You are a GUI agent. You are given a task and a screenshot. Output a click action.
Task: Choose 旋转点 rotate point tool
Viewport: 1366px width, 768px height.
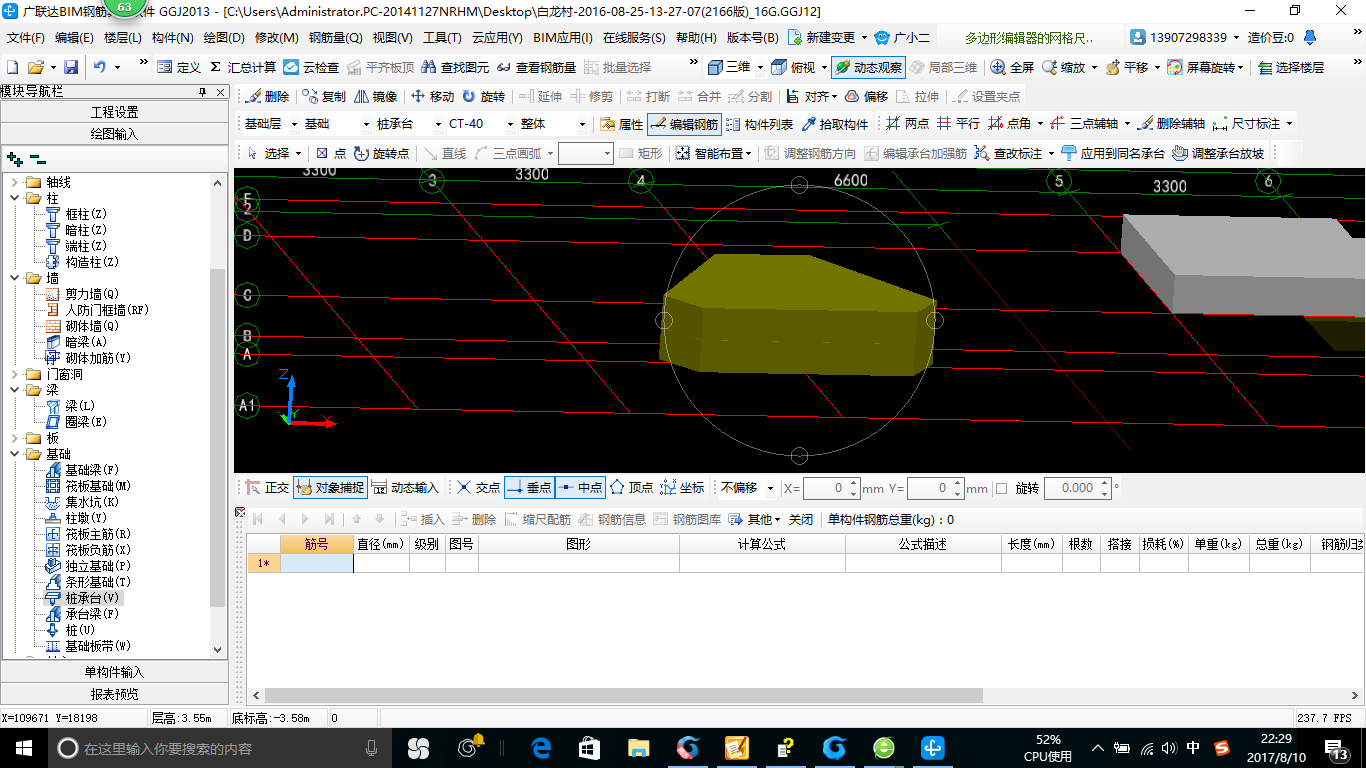click(381, 153)
